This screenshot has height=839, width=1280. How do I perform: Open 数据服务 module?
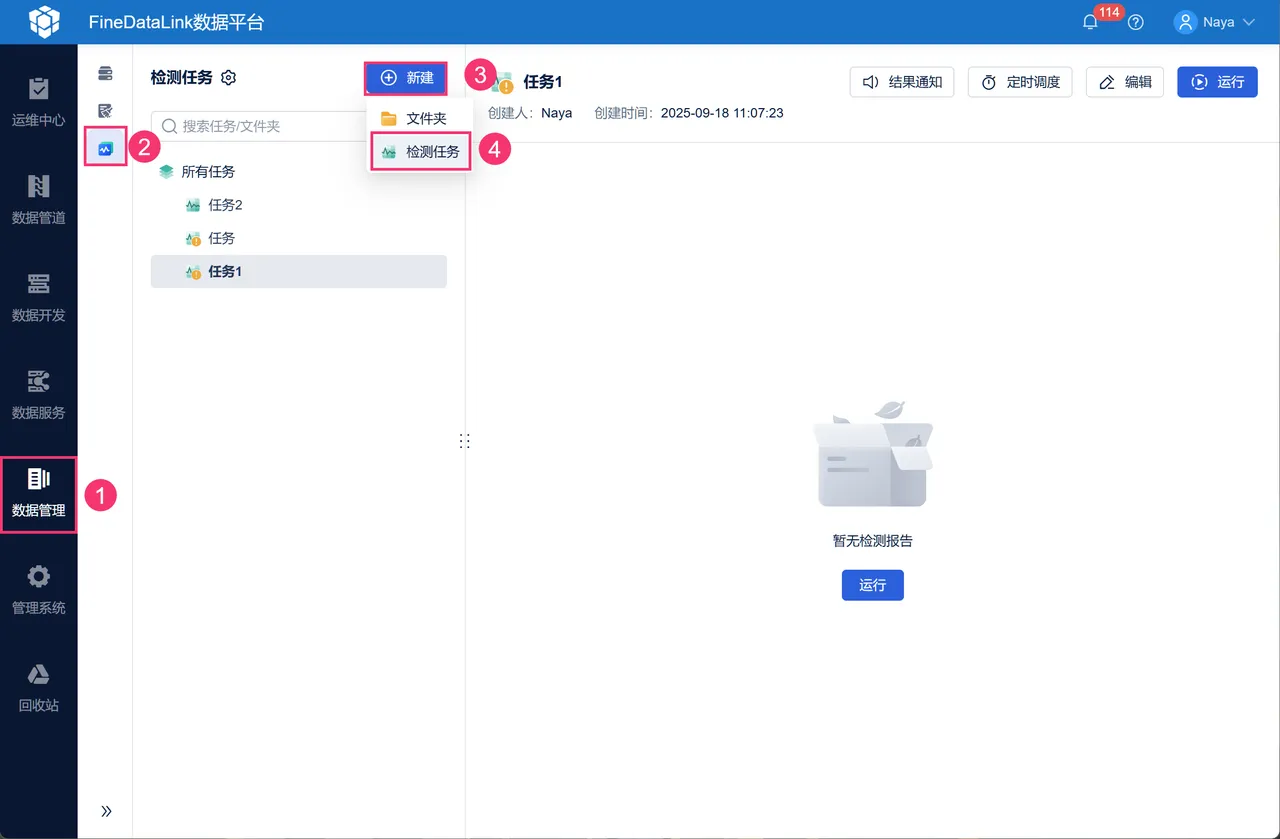pyautogui.click(x=38, y=394)
